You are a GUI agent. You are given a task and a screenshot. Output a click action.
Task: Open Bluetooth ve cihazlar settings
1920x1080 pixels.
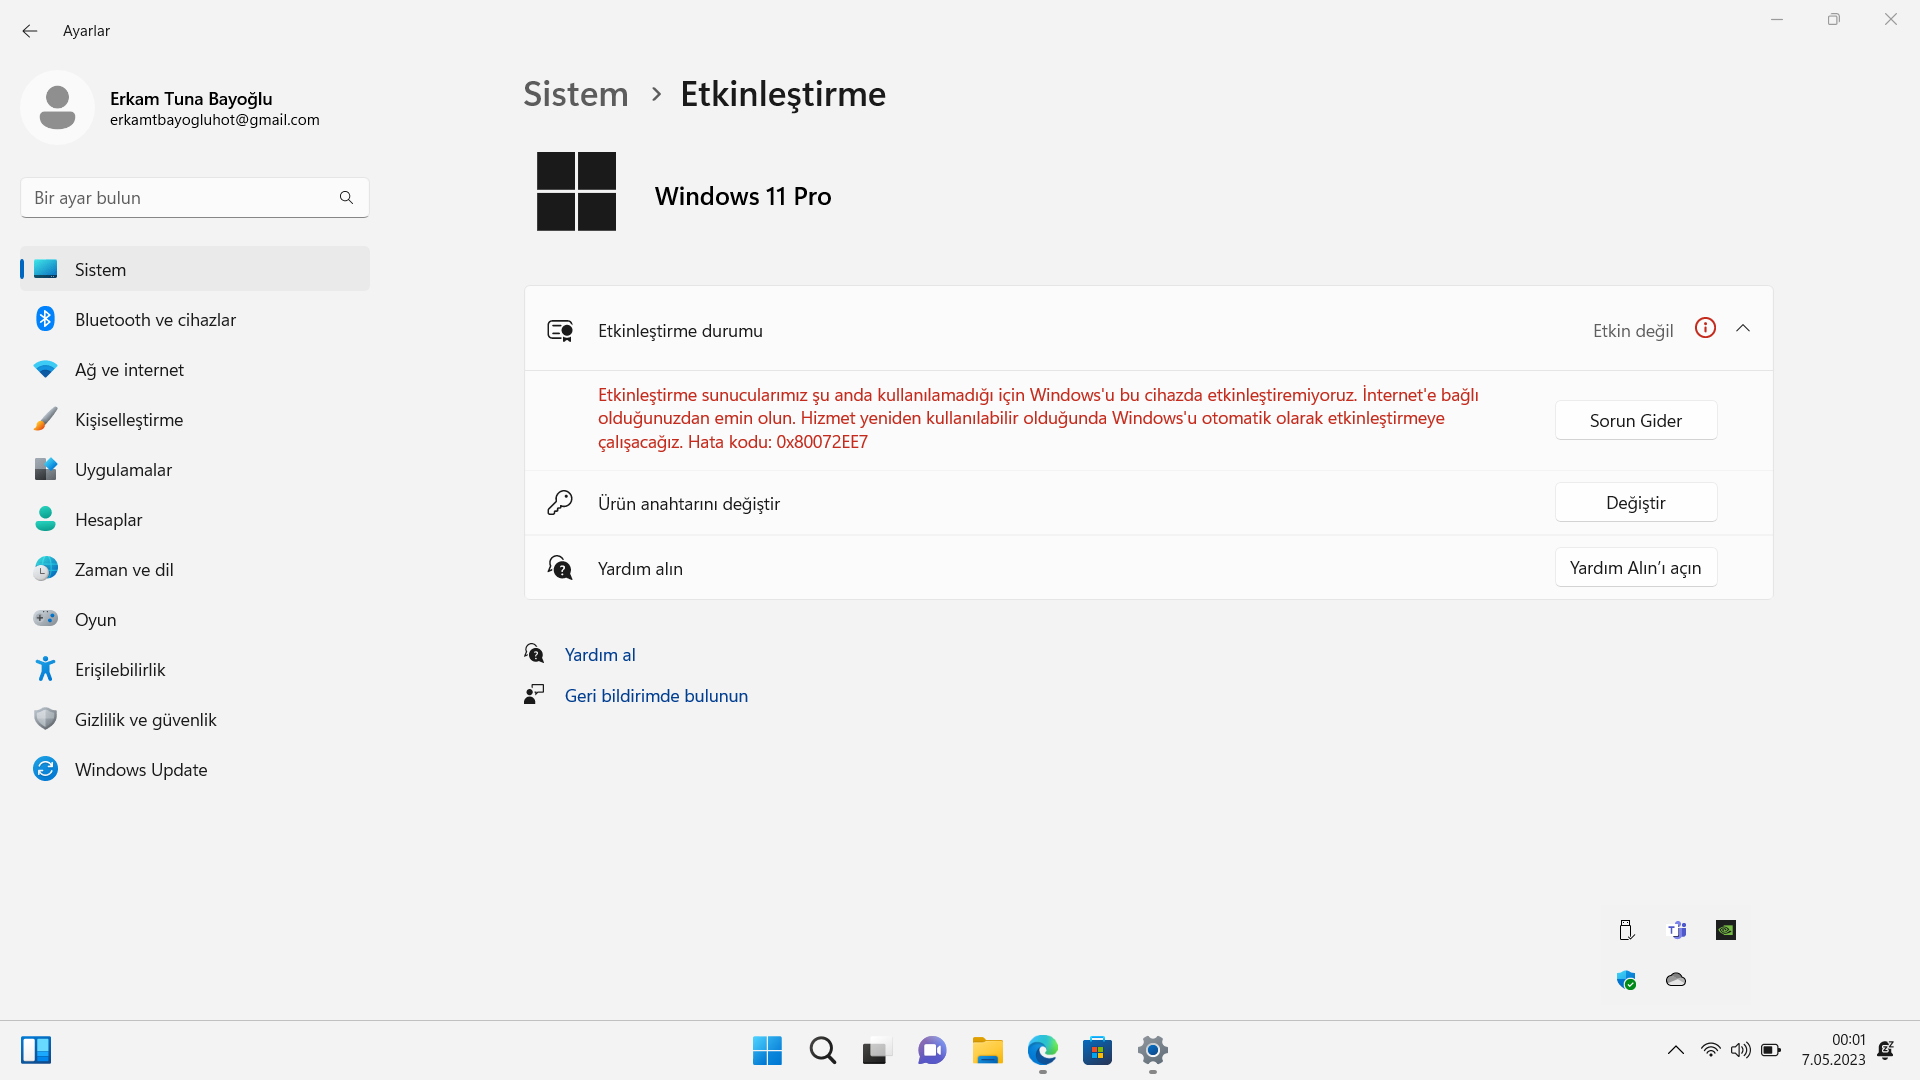[x=195, y=319]
